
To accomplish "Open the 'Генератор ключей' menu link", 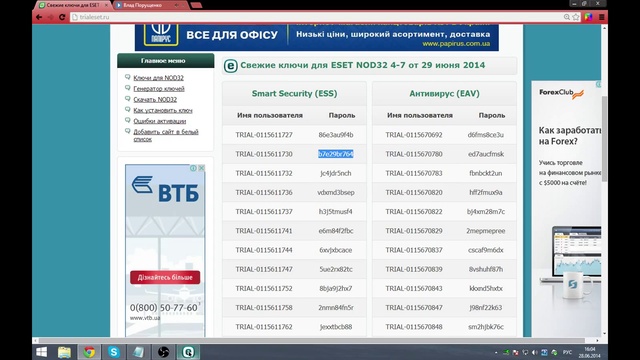I will click(x=159, y=89).
